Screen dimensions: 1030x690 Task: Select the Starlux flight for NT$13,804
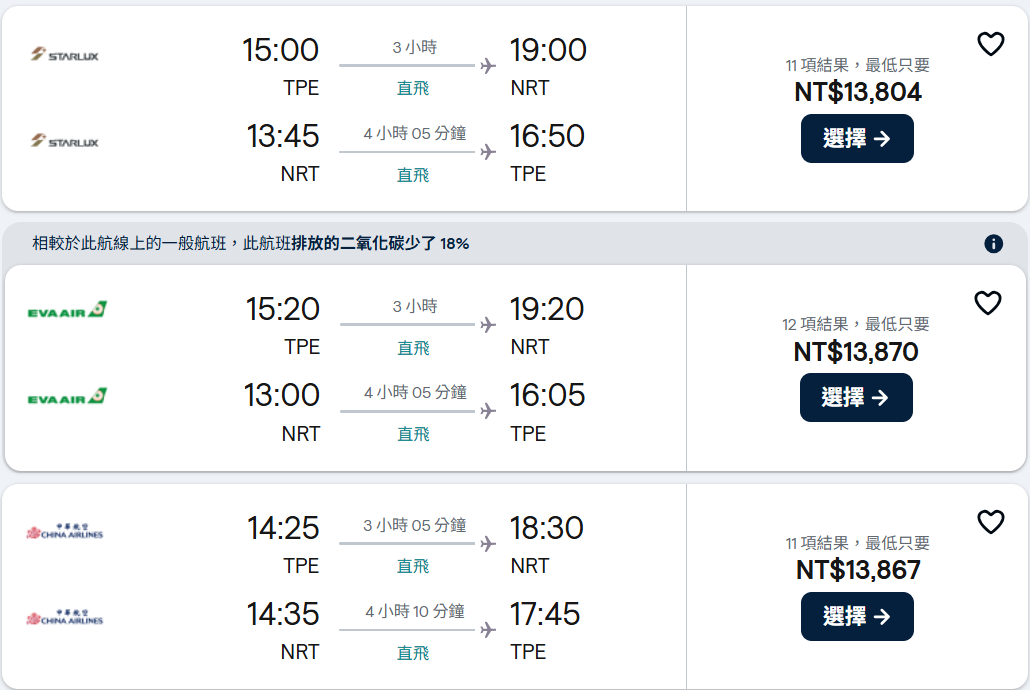[857, 139]
